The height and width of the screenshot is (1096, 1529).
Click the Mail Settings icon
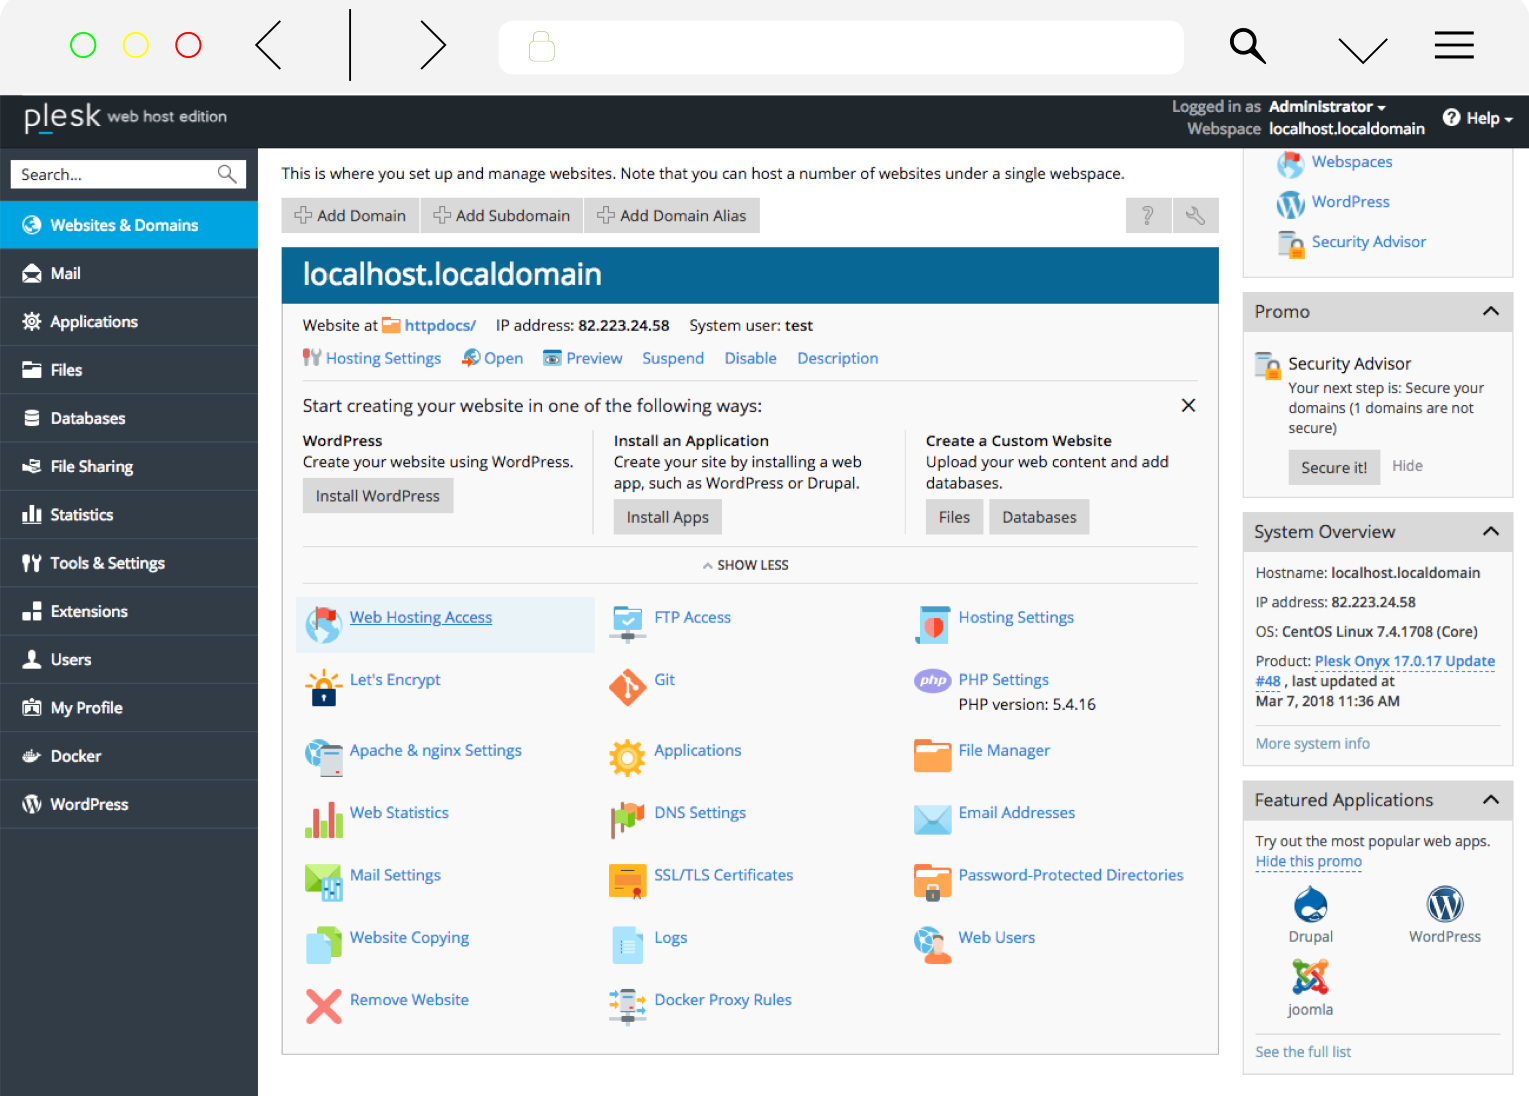(323, 882)
